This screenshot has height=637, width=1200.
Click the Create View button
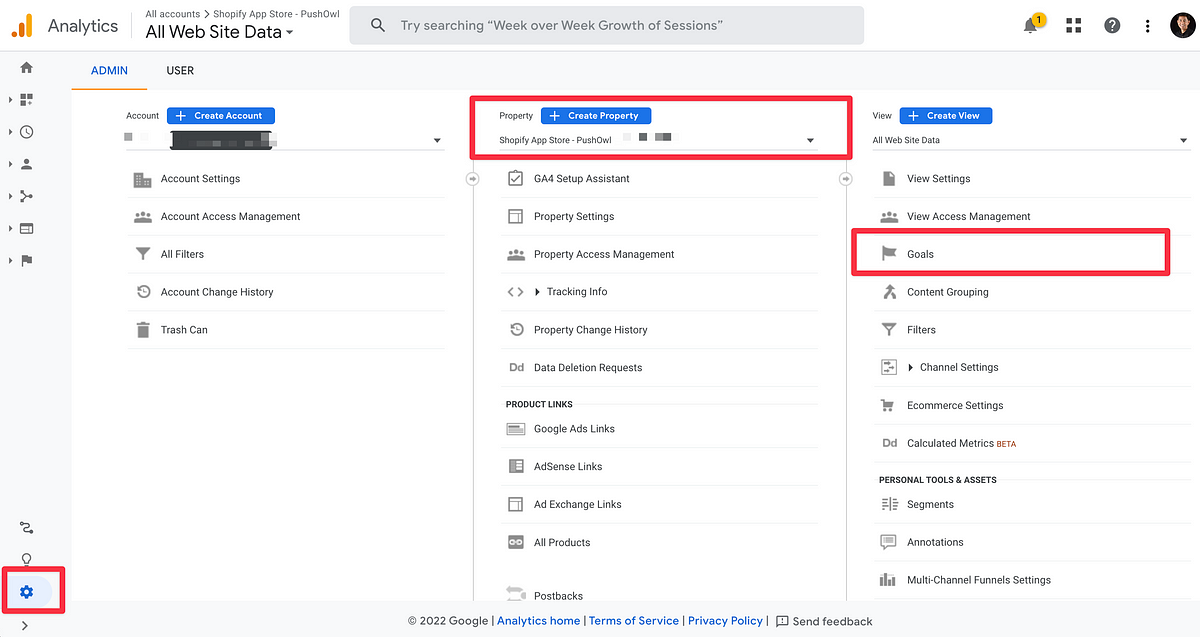pyautogui.click(x=946, y=116)
